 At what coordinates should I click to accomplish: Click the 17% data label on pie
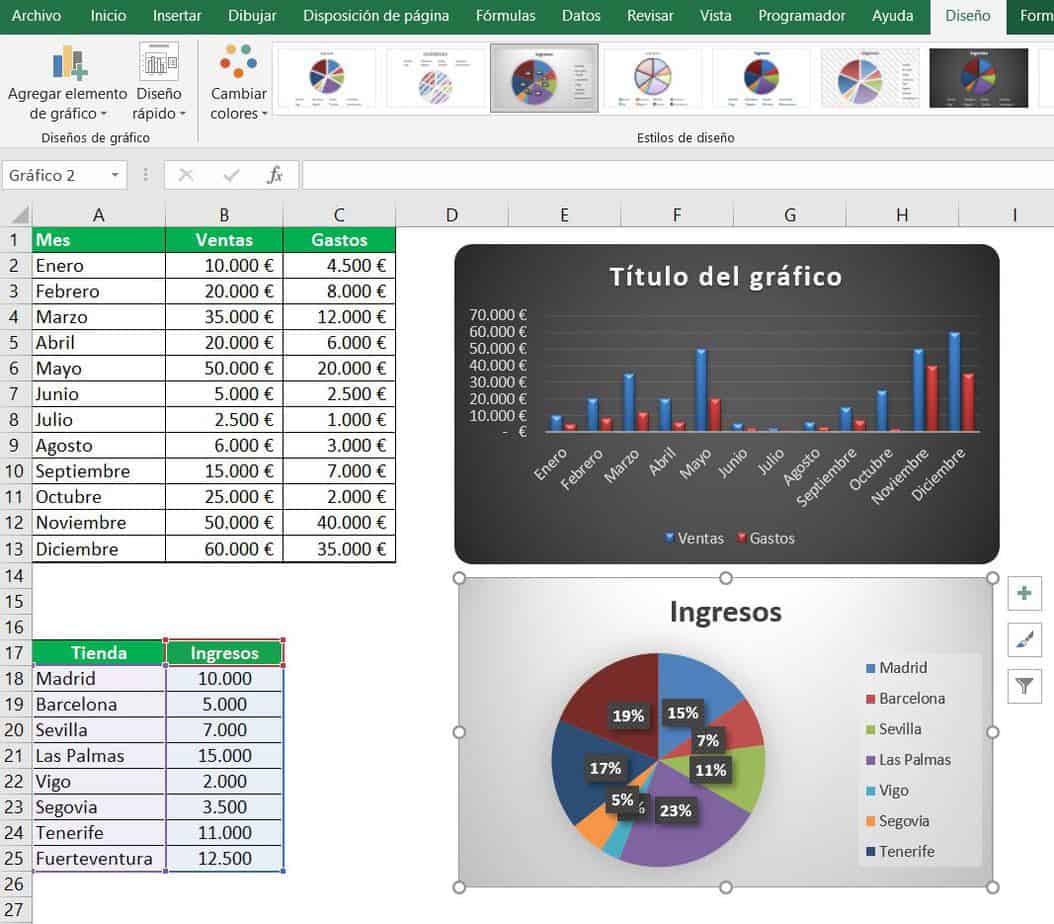(x=605, y=769)
